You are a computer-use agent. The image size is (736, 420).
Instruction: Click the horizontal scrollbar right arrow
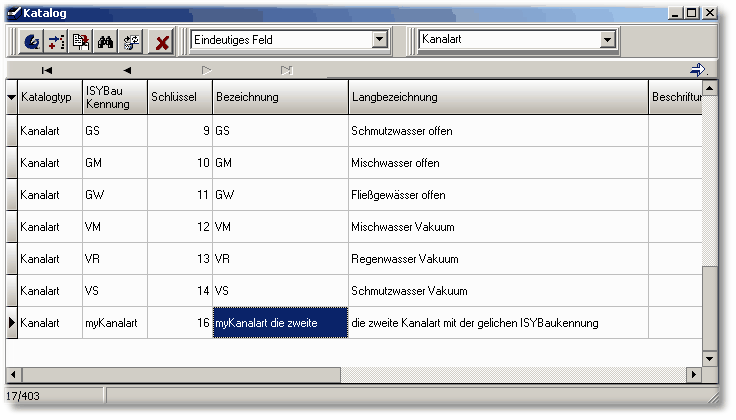click(694, 374)
